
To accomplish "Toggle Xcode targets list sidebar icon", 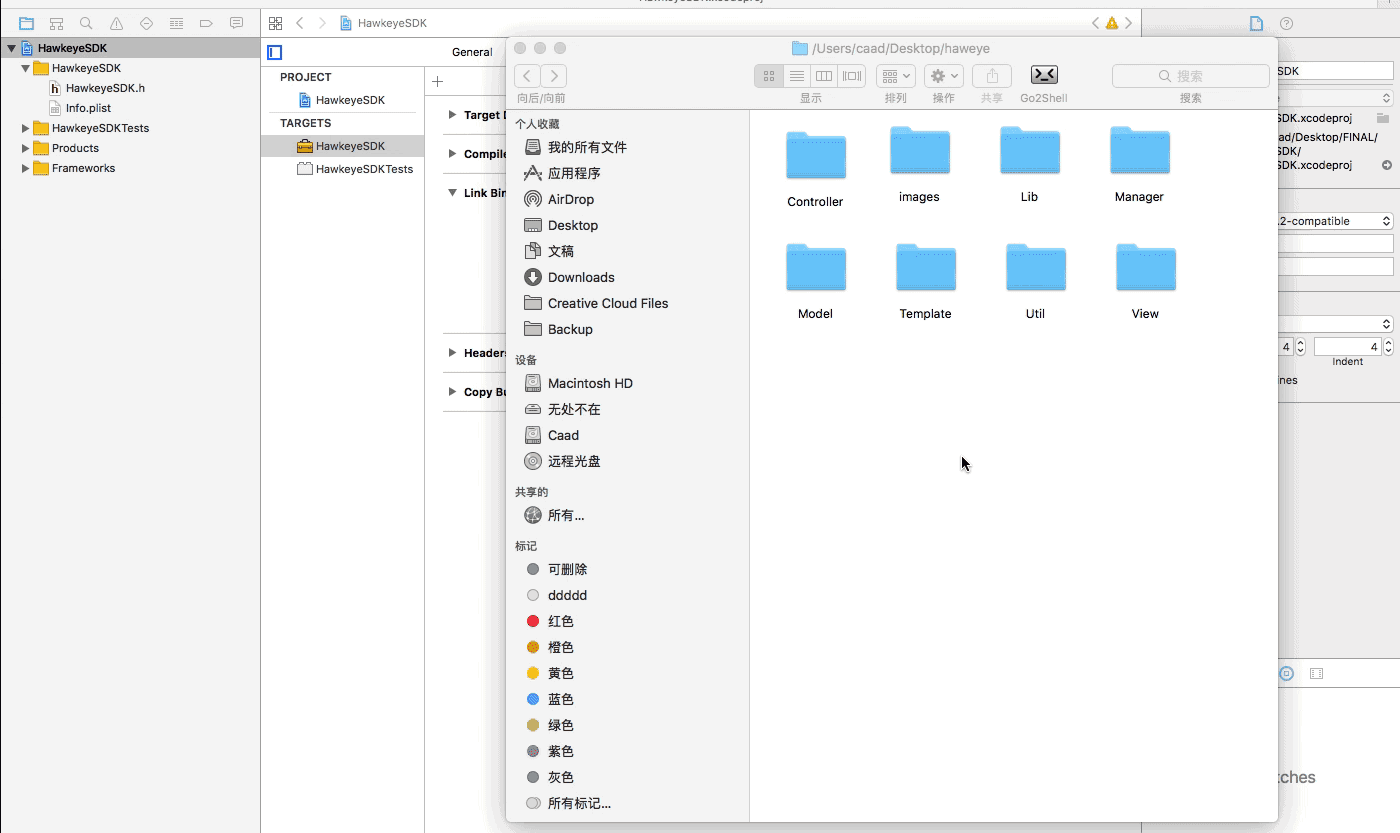I will (275, 52).
